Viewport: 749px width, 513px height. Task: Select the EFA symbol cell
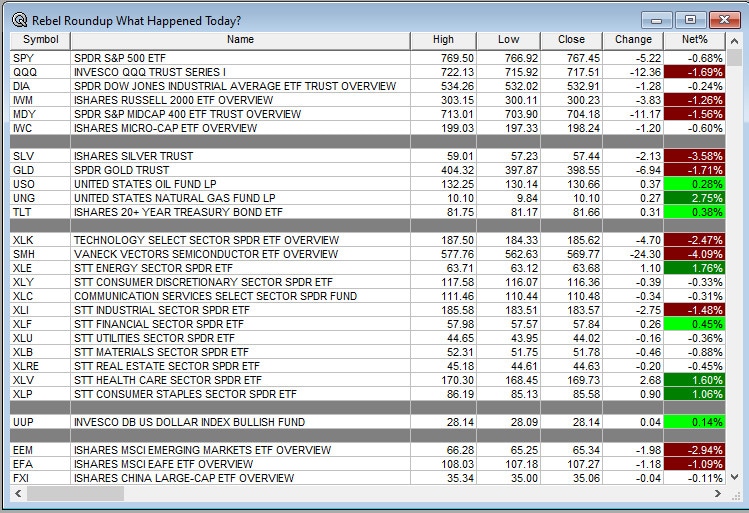click(40, 464)
